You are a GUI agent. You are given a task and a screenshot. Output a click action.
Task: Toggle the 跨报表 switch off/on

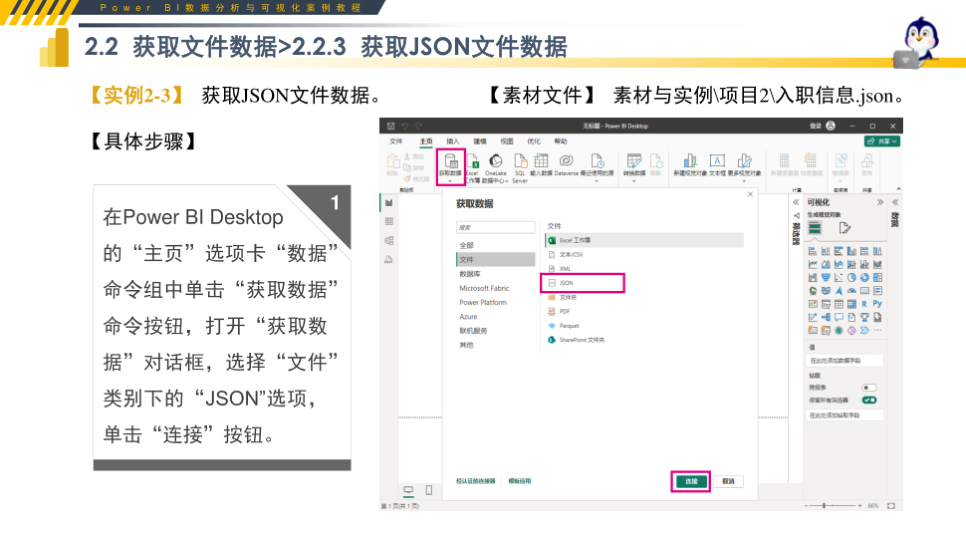(x=869, y=388)
